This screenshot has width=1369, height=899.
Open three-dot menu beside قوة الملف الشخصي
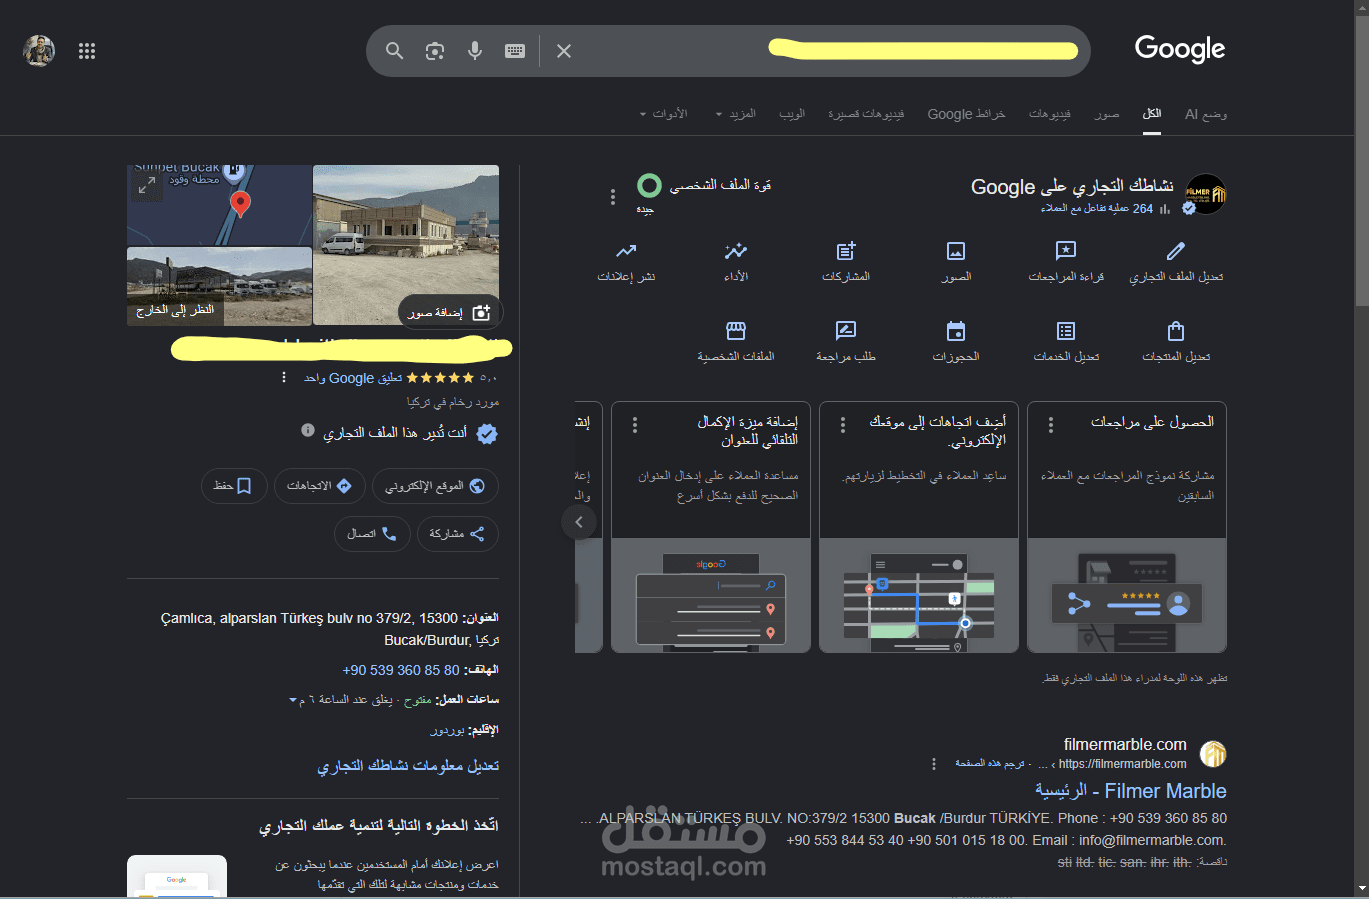(613, 197)
